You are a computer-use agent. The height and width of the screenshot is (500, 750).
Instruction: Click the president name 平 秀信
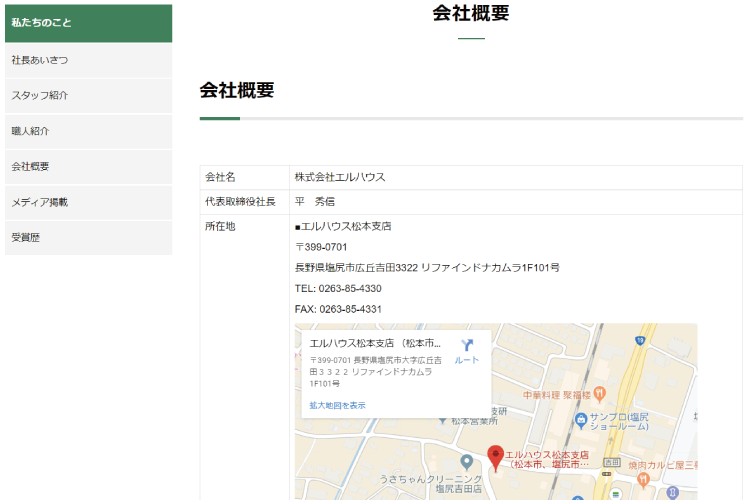315,202
